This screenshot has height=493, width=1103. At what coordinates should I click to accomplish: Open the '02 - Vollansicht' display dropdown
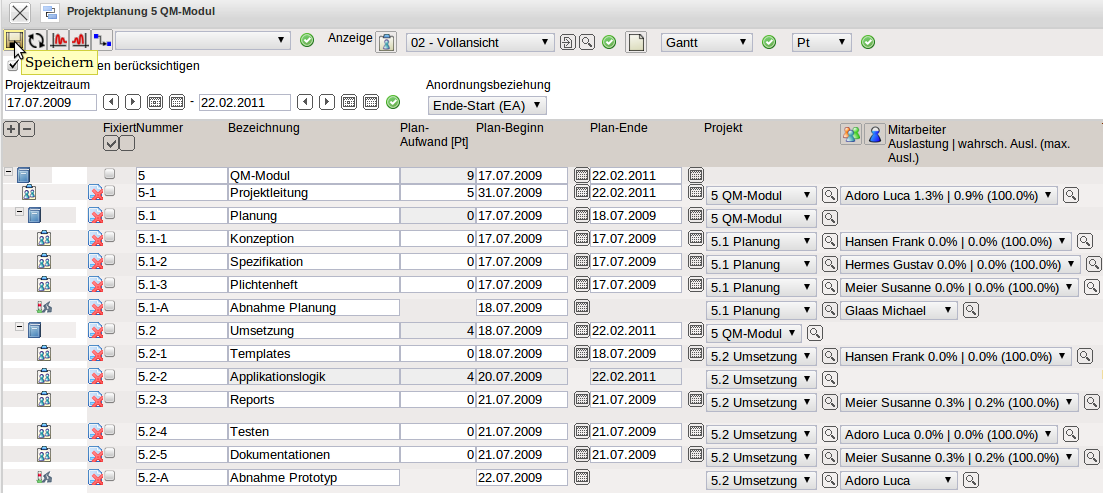[x=480, y=42]
